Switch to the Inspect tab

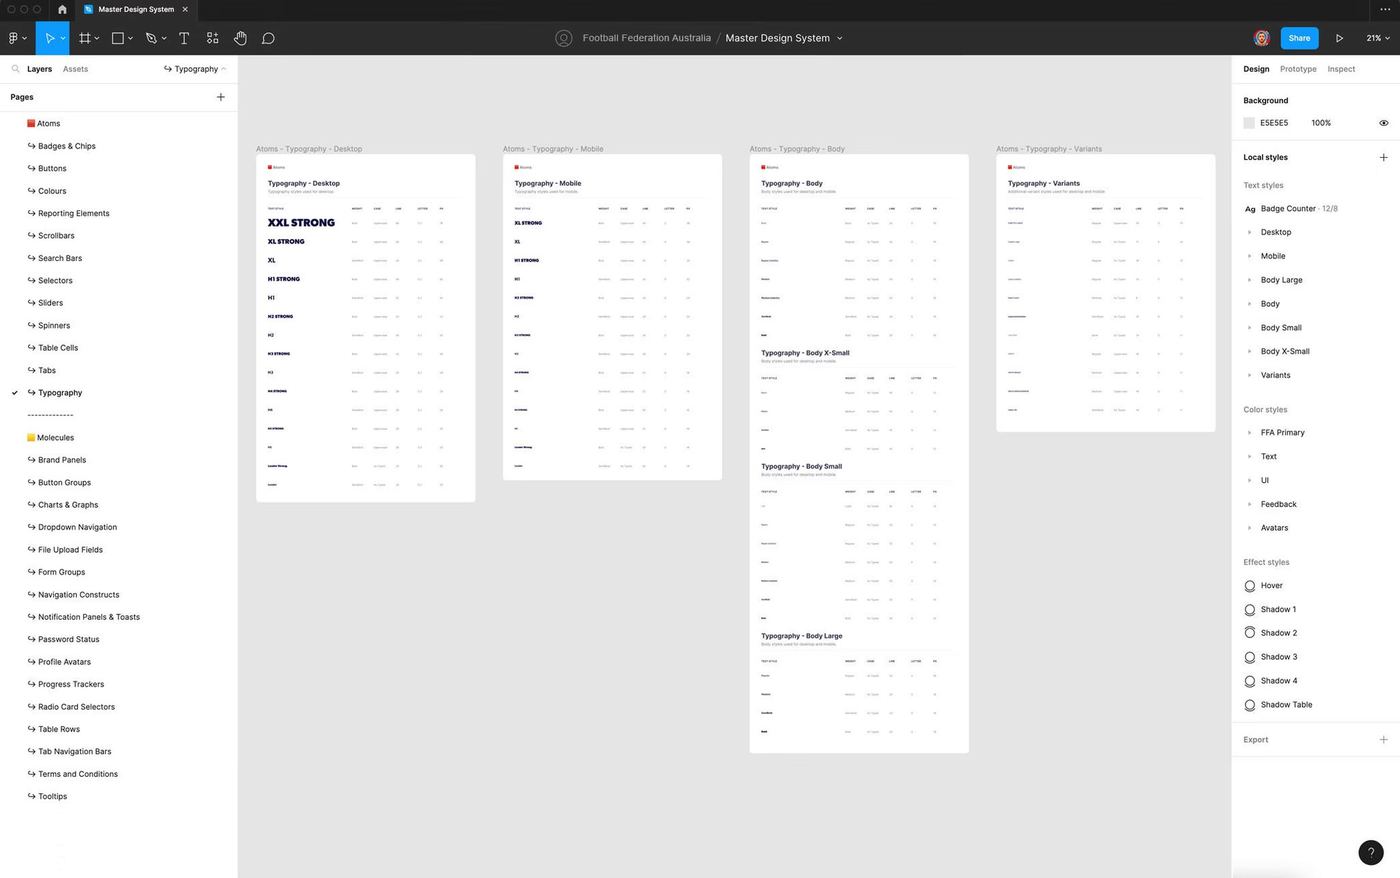(1341, 69)
